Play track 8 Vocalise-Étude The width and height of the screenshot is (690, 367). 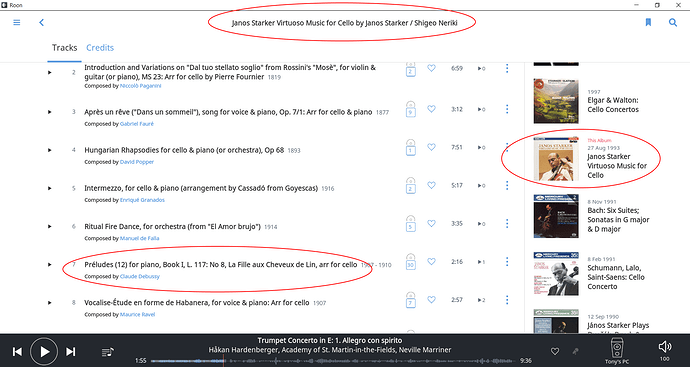pyautogui.click(x=50, y=303)
